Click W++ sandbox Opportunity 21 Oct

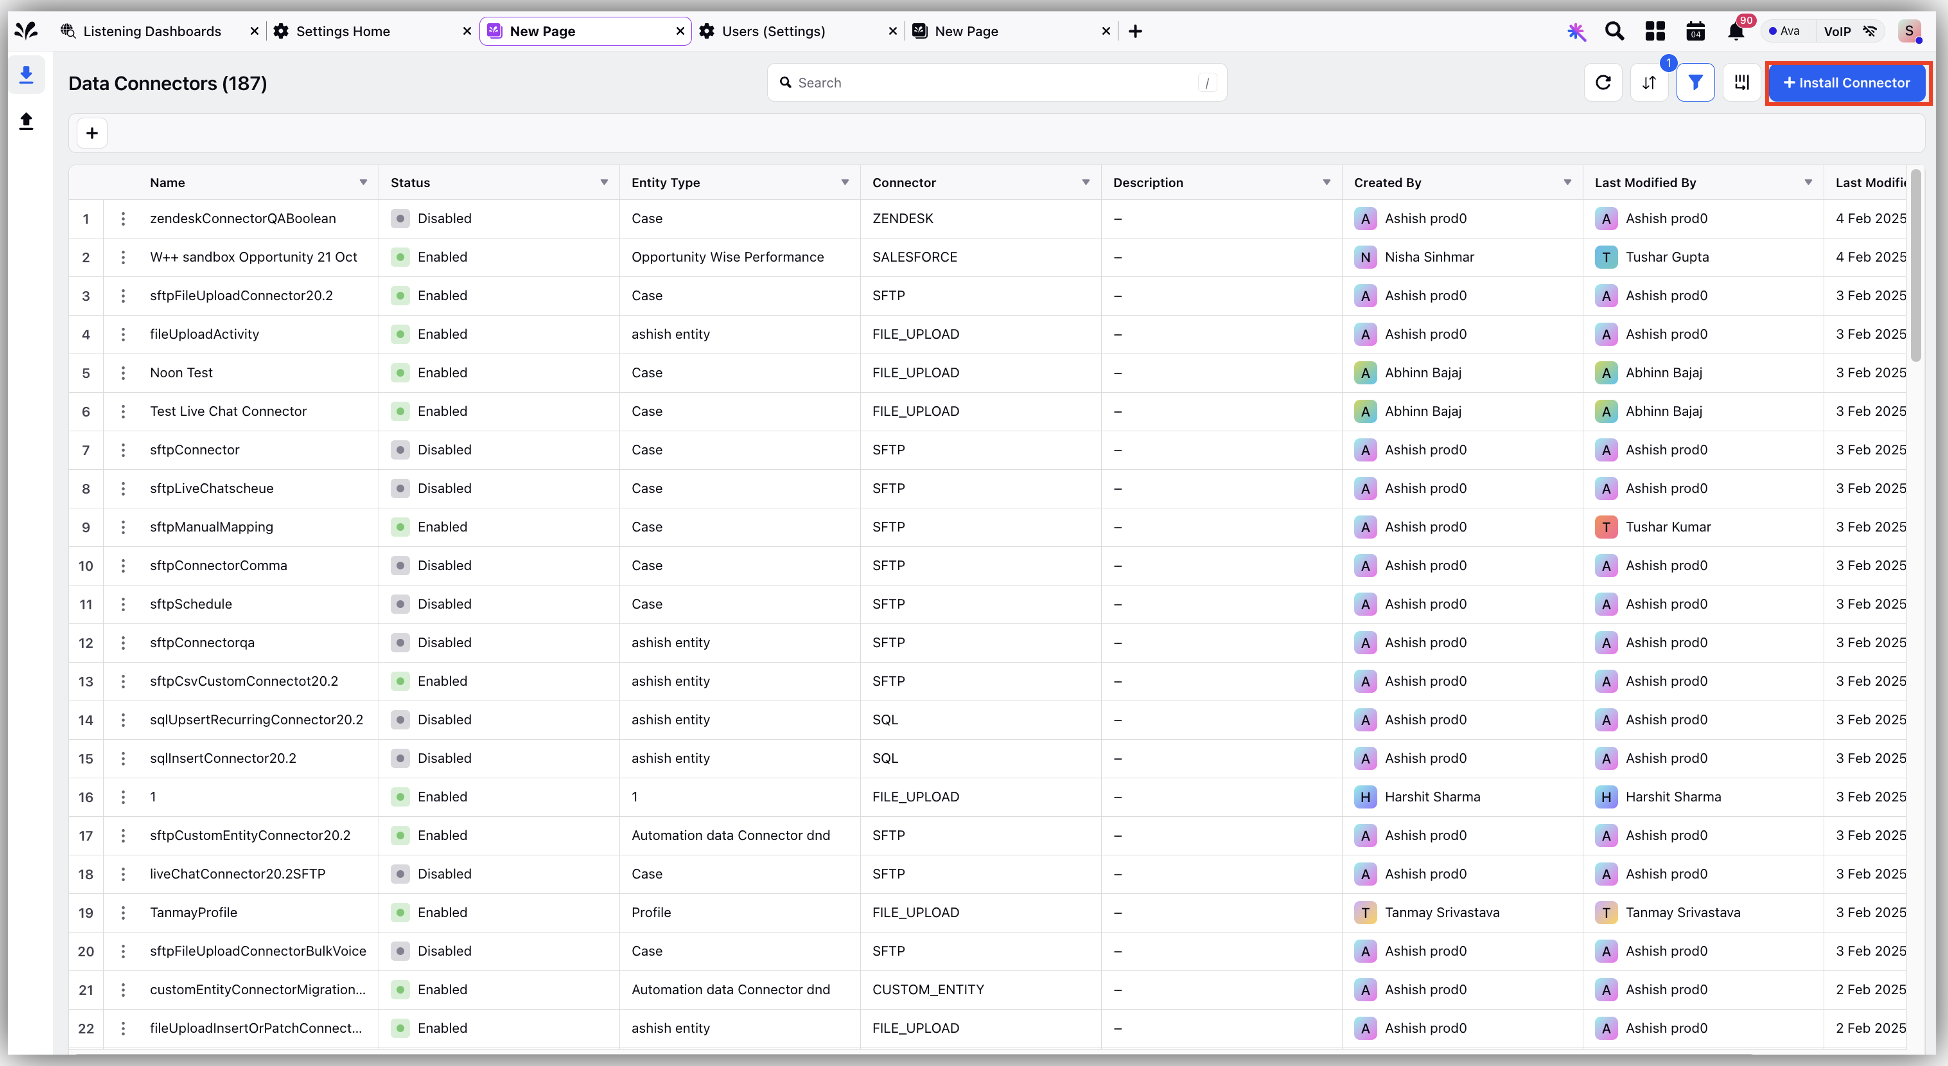pyautogui.click(x=253, y=257)
